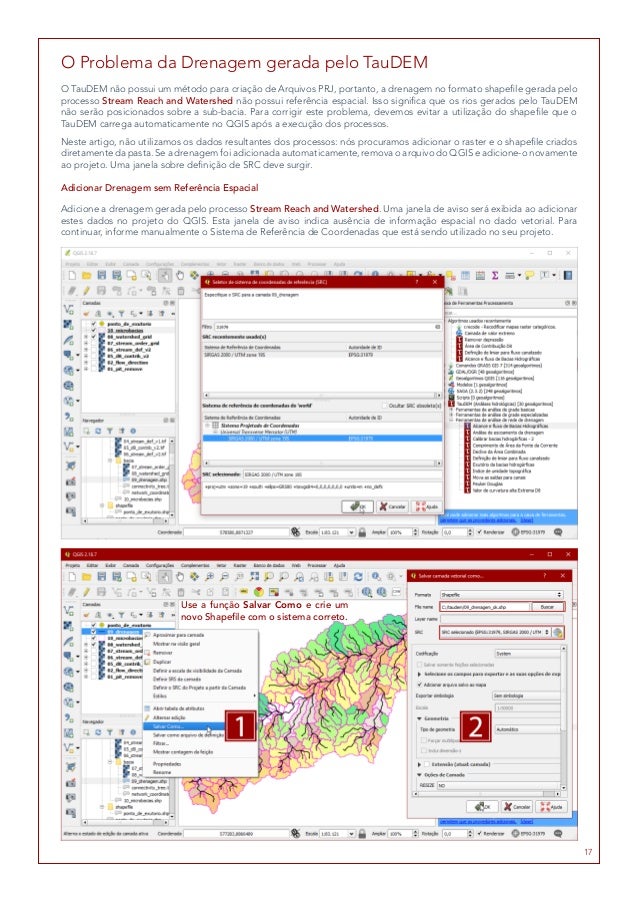Select Pan Map hand tool in lower QGIS

(x=180, y=576)
